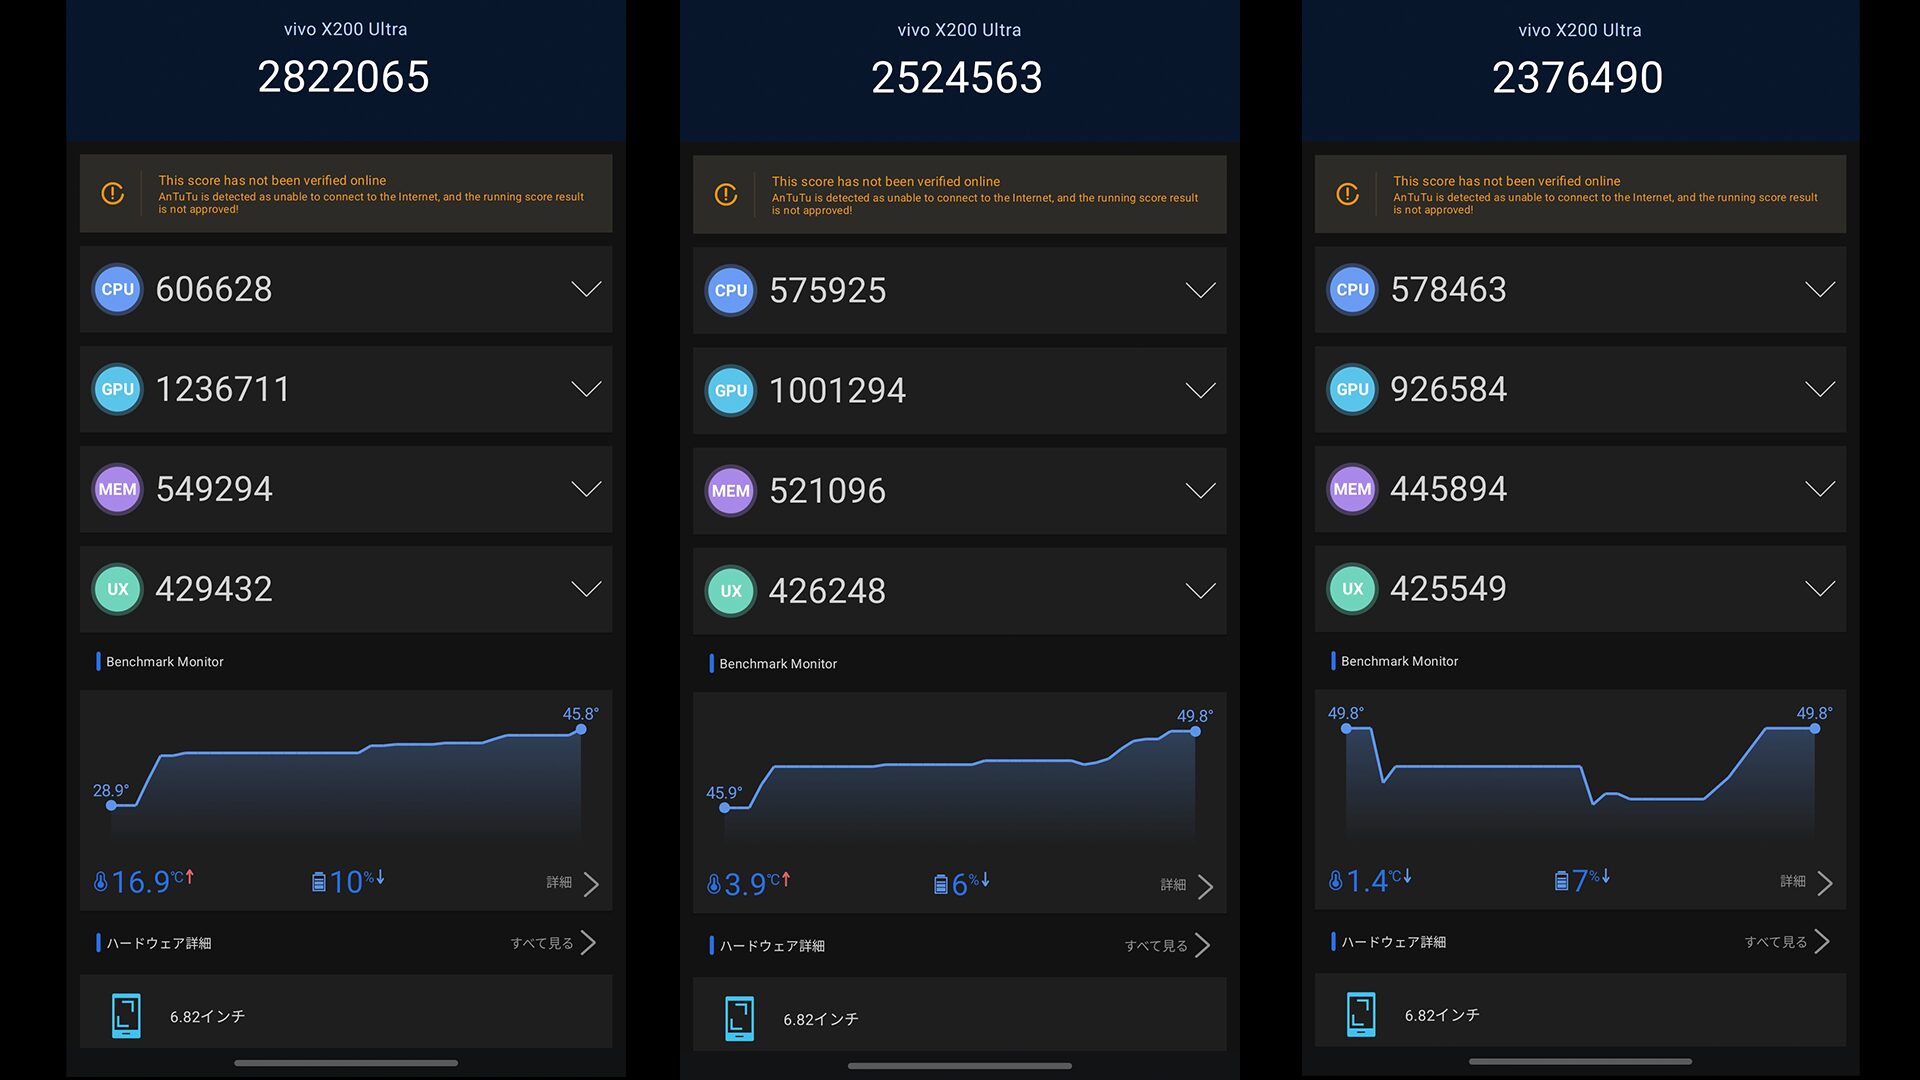This screenshot has height=1080, width=1920.
Task: Tap すべて見る in the 2524563 panel
Action: 1167,946
